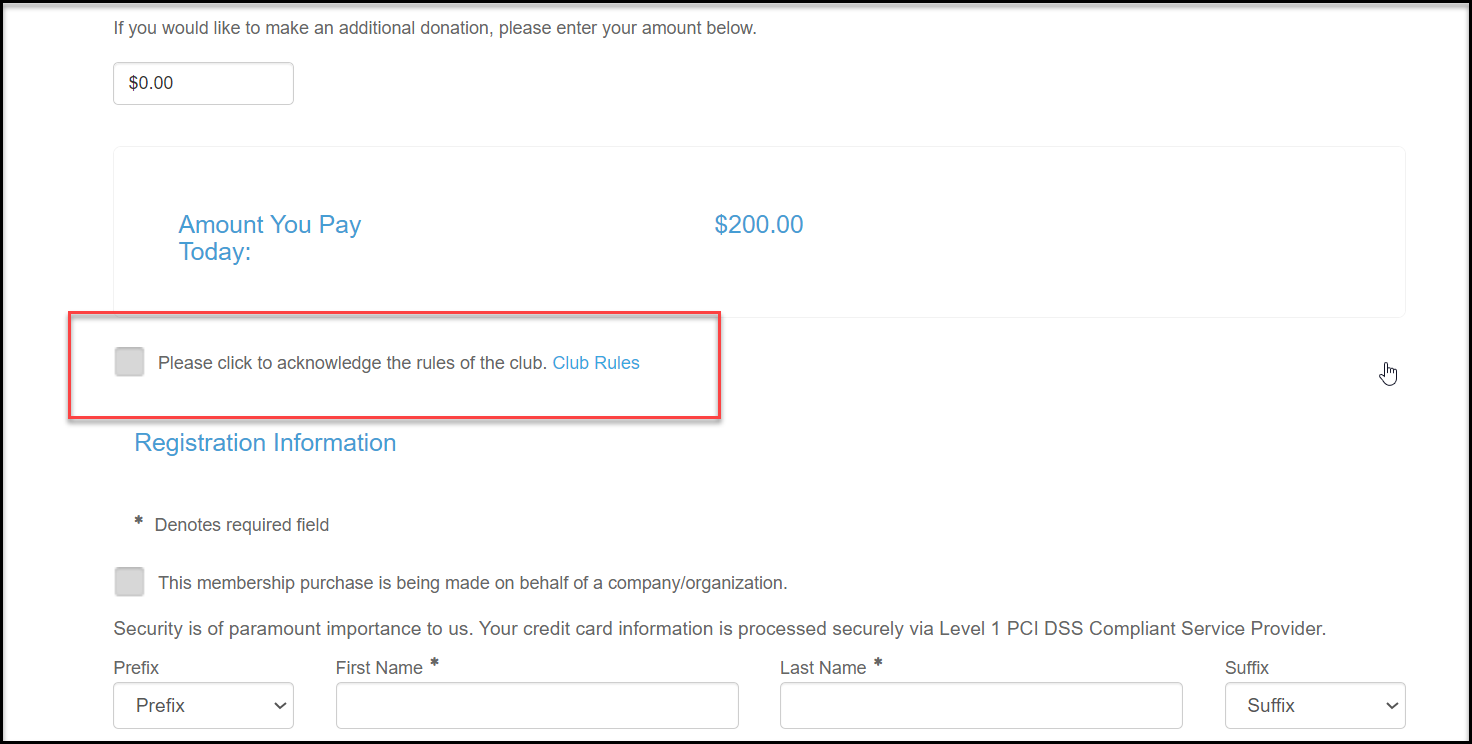The width and height of the screenshot is (1472, 744).
Task: Click the membership purchase on behalf label text
Action: [x=473, y=582]
